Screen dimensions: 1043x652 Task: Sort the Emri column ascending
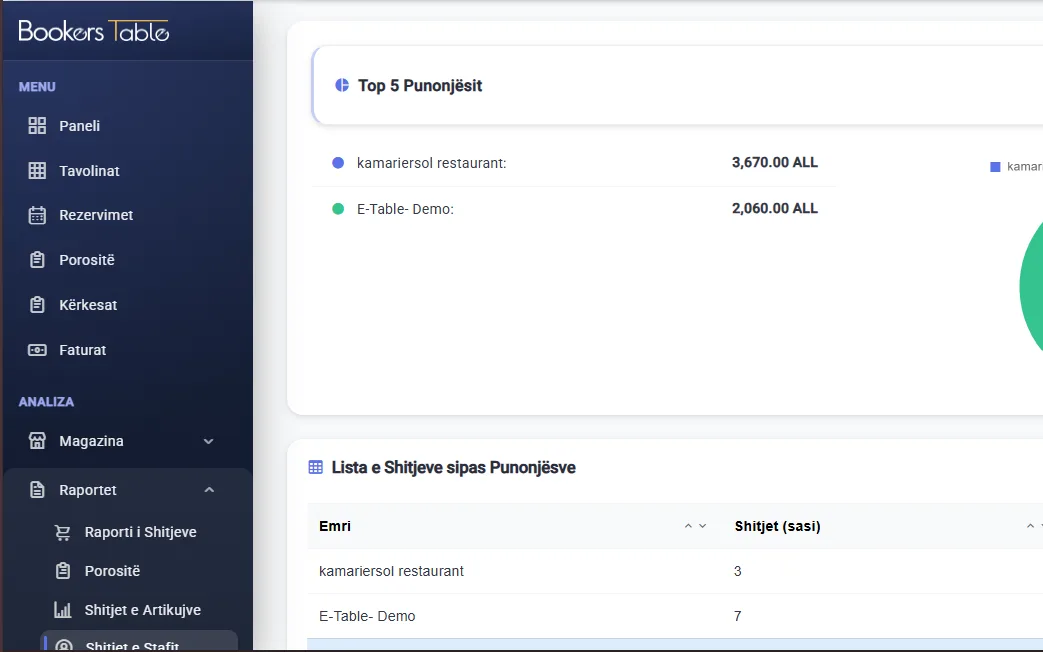point(688,526)
